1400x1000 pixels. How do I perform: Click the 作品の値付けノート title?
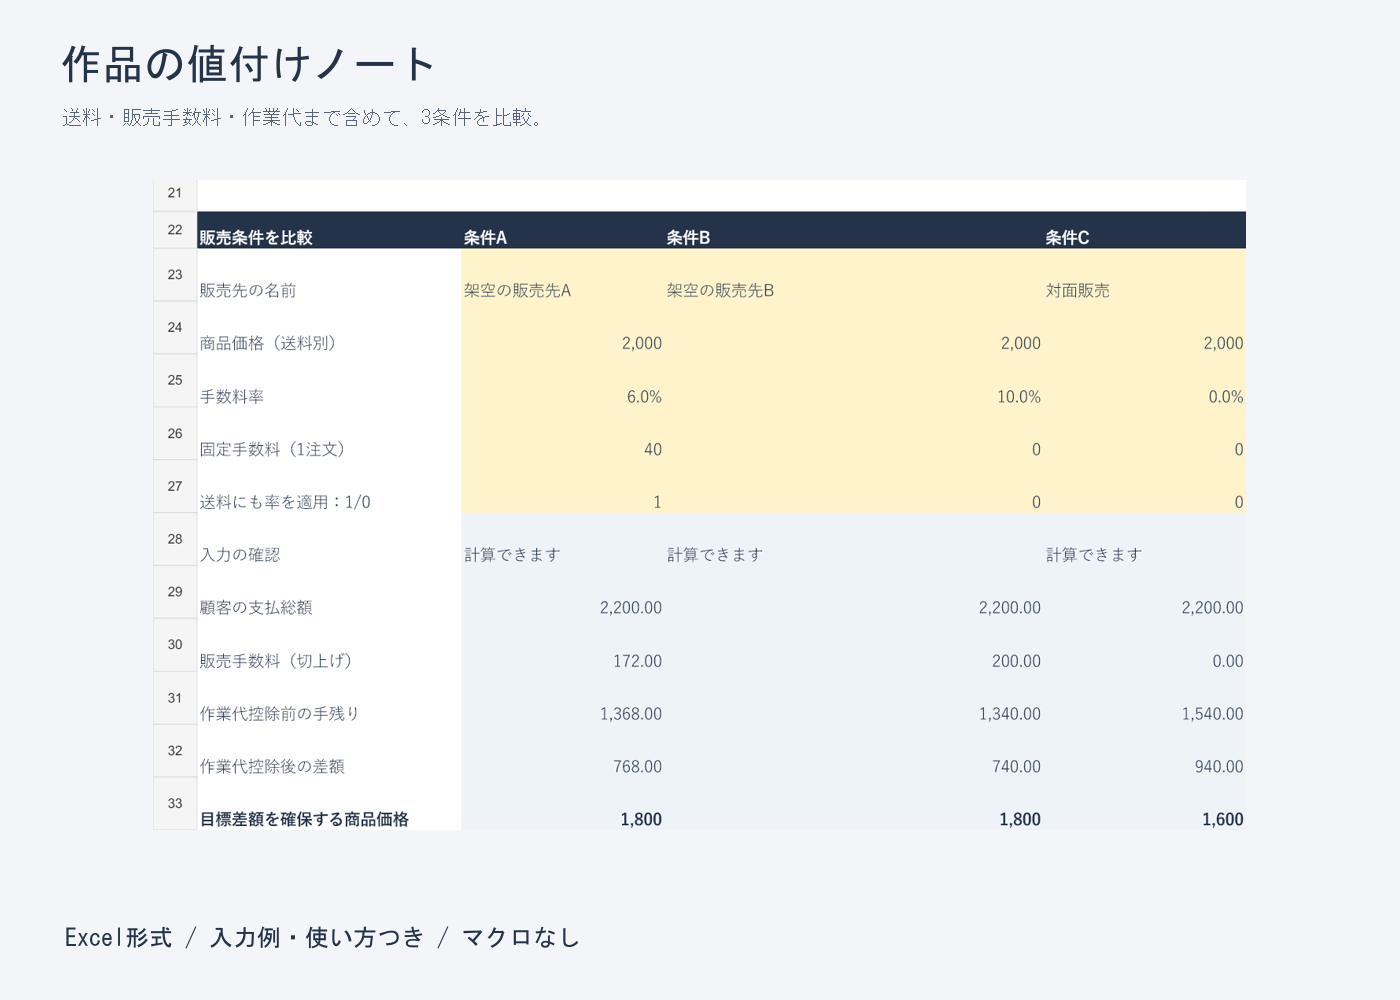[x=249, y=64]
